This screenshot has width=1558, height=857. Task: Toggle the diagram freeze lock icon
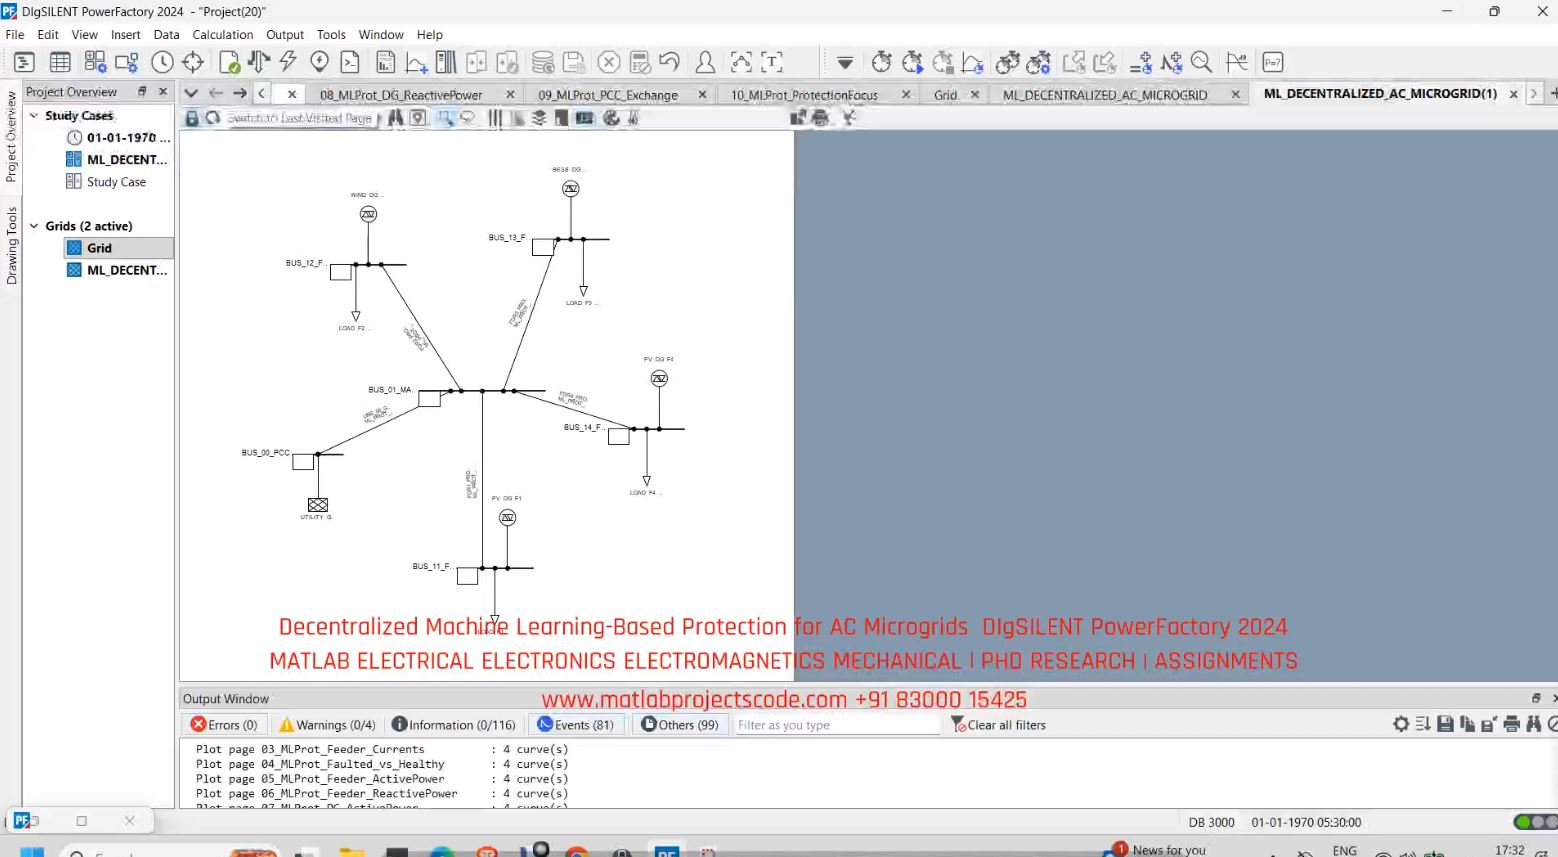pyautogui.click(x=192, y=118)
